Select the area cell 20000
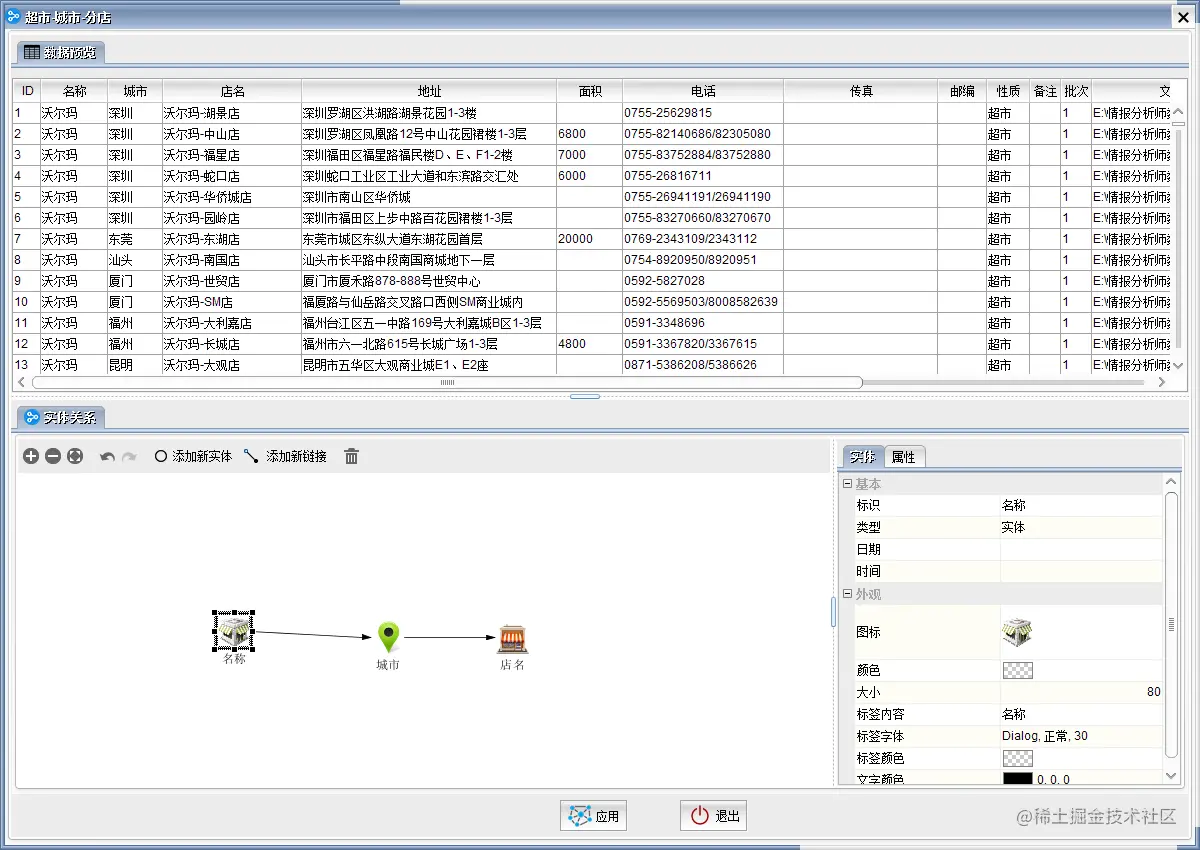Screen dimensions: 1200x850 [x=590, y=239]
